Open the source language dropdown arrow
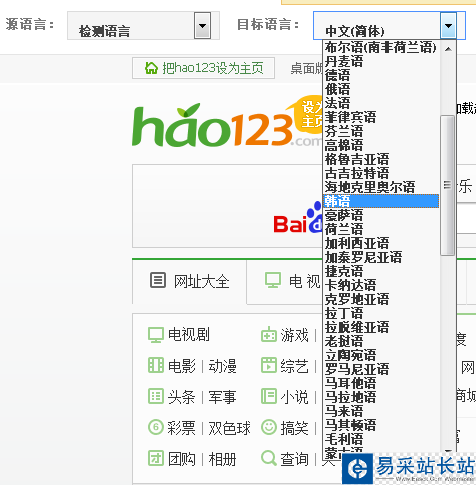This screenshot has height=485, width=476. [x=202, y=25]
